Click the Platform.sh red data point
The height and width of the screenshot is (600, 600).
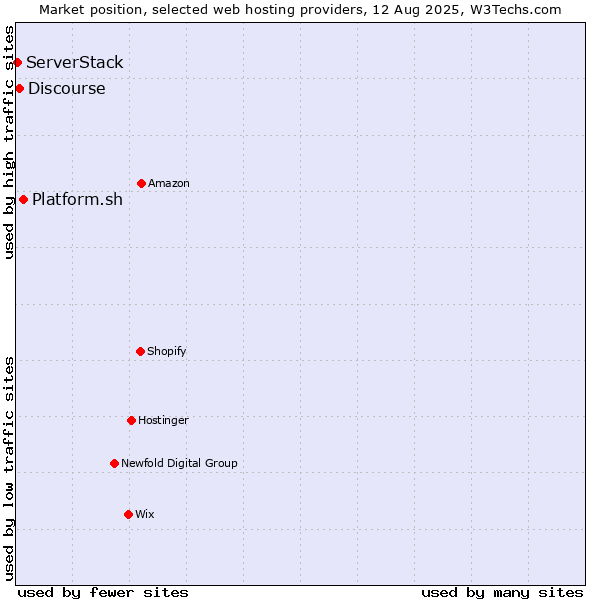23,199
